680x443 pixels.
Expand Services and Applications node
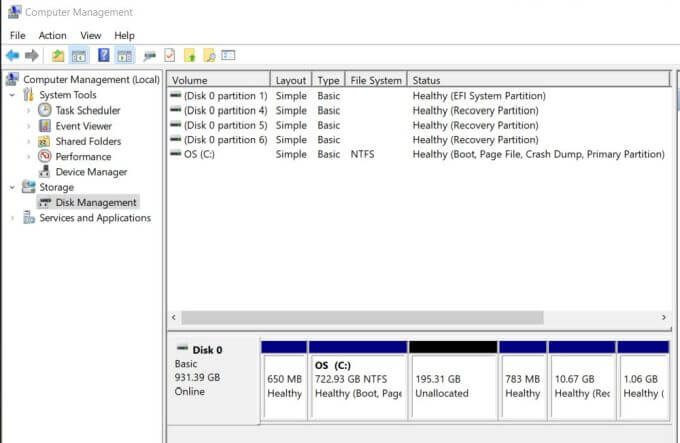click(x=13, y=218)
